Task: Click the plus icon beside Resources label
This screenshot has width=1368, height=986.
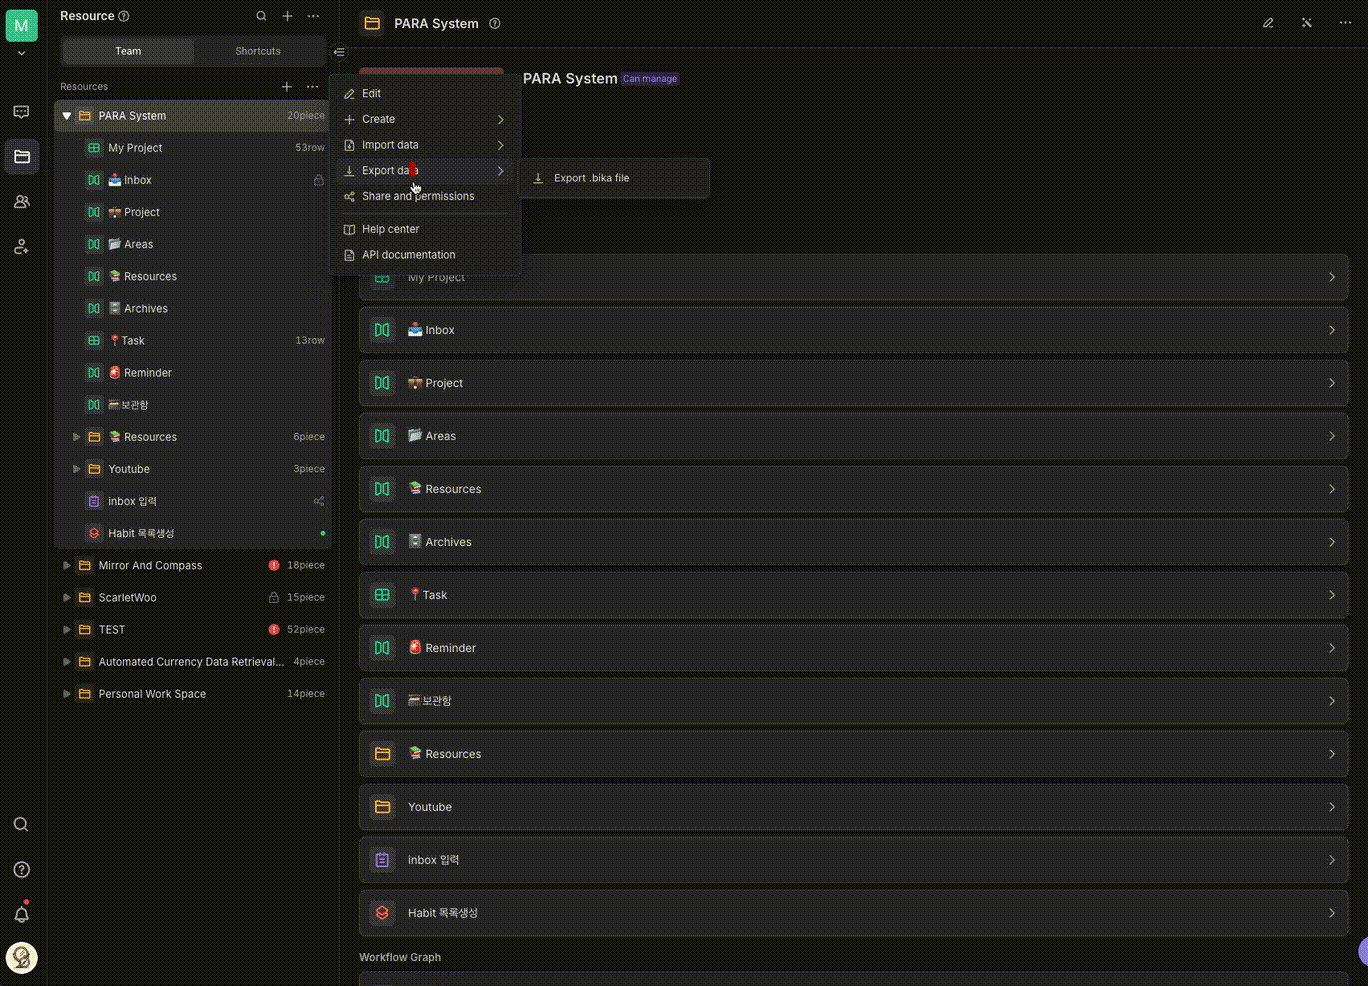Action: (x=287, y=87)
